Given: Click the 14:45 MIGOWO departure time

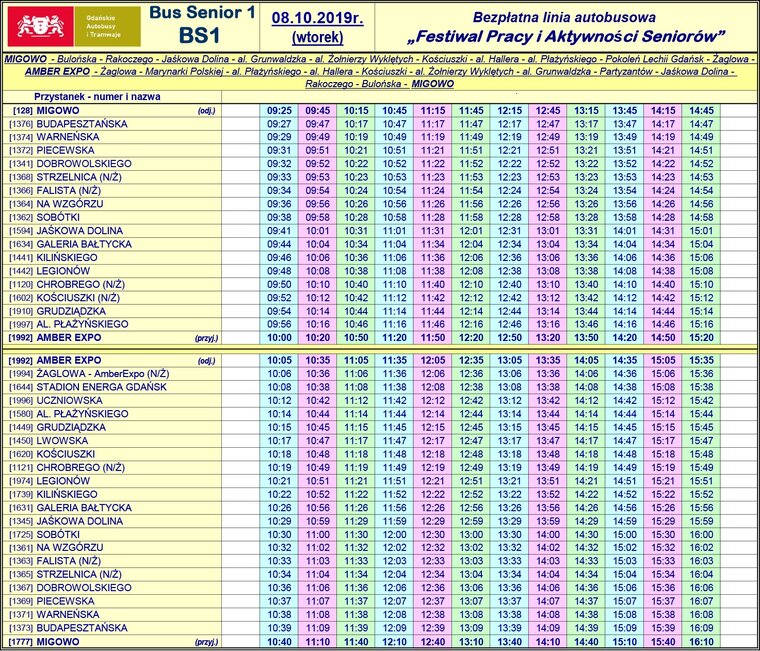Looking at the screenshot, I should pos(701,111).
